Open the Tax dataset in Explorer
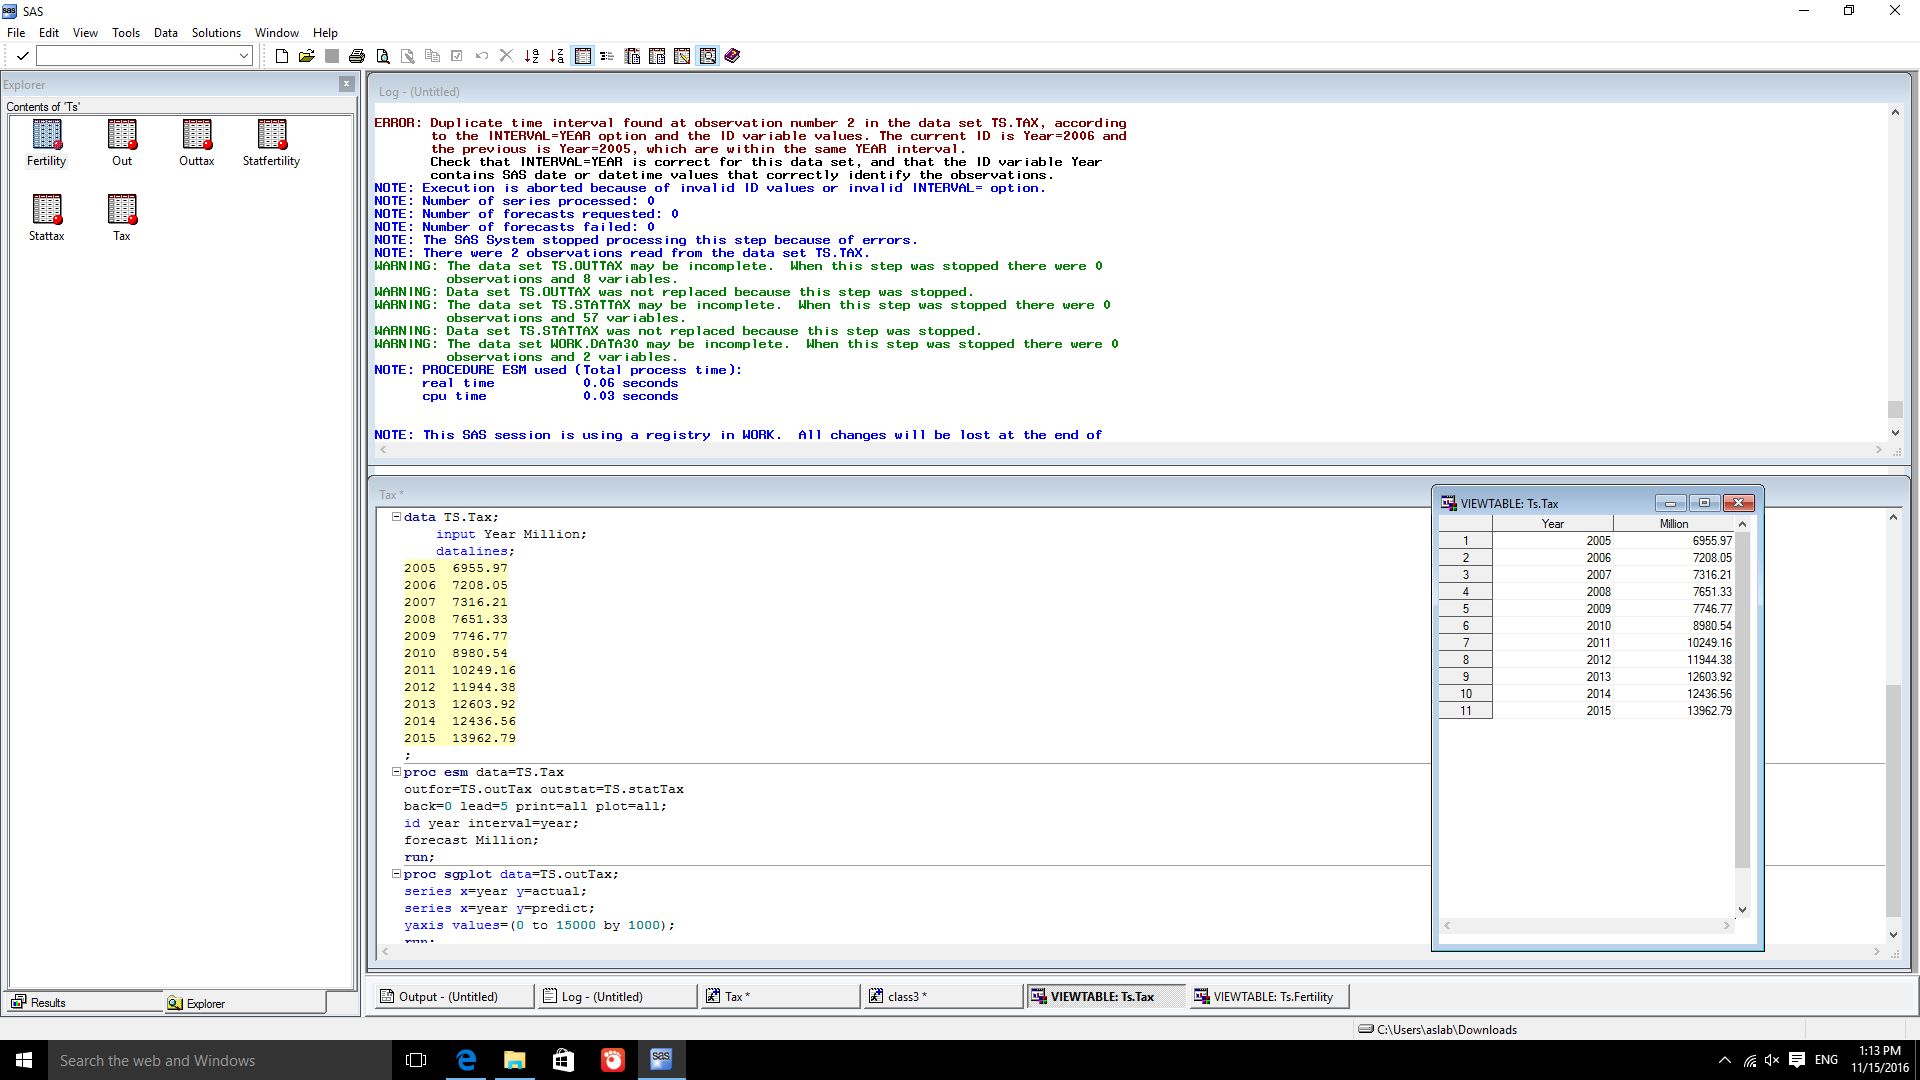Viewport: 1920px width, 1080px height. [121, 210]
